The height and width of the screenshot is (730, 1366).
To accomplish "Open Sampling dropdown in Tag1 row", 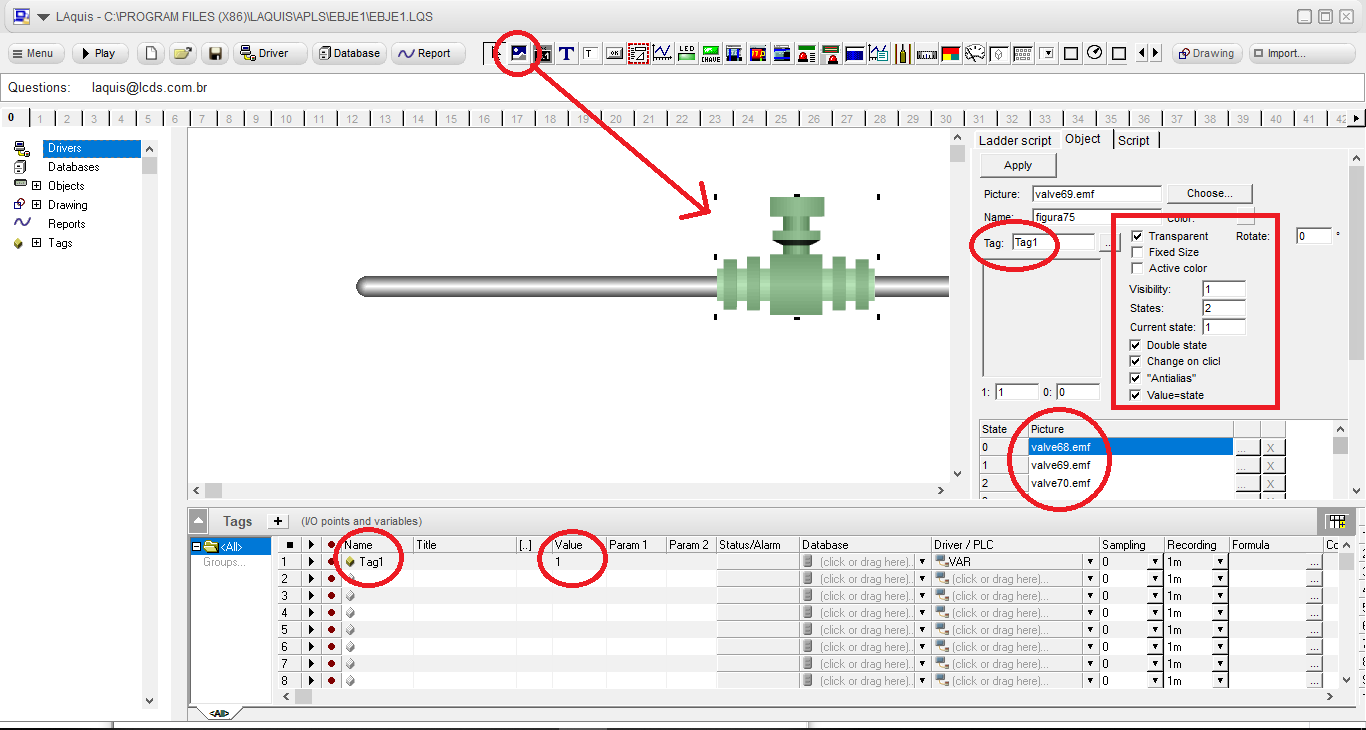I will 1155,562.
